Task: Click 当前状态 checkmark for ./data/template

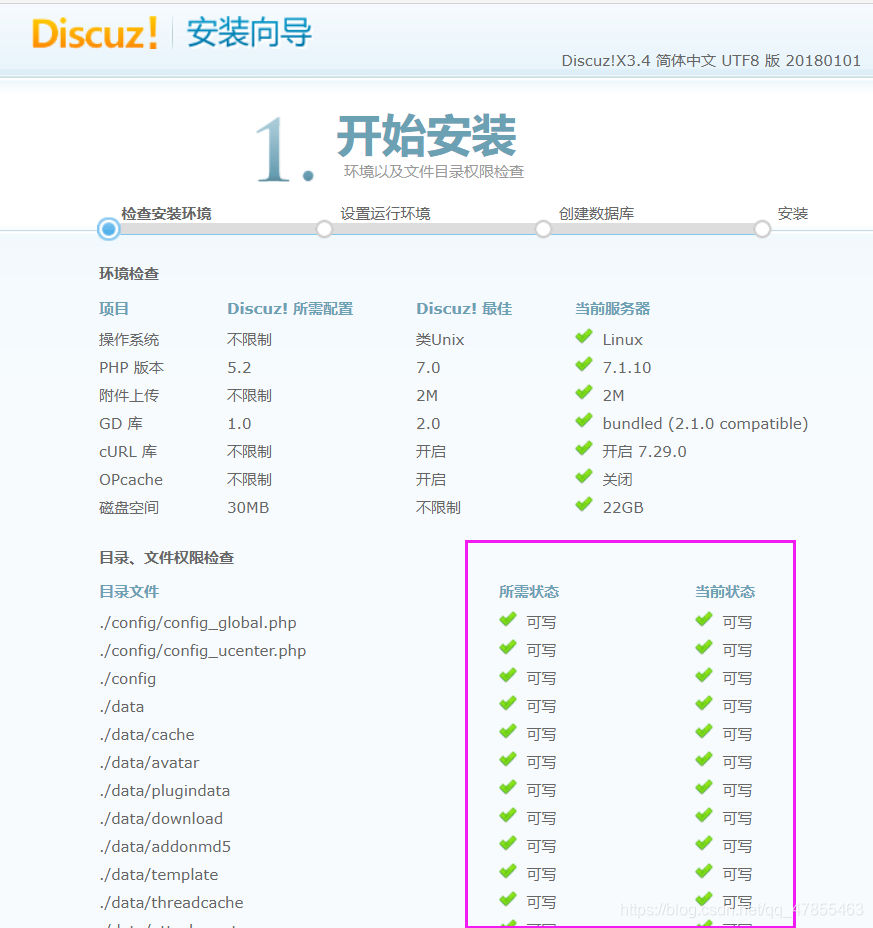Action: [x=704, y=872]
